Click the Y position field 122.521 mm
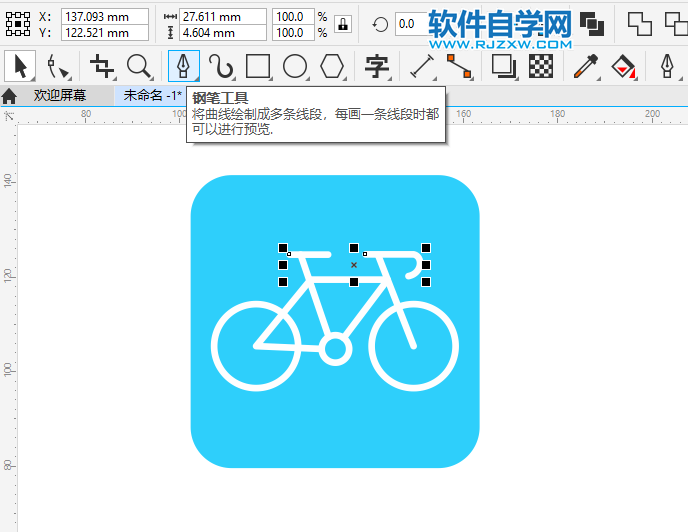Screen dimensions: 688x532 point(105,33)
